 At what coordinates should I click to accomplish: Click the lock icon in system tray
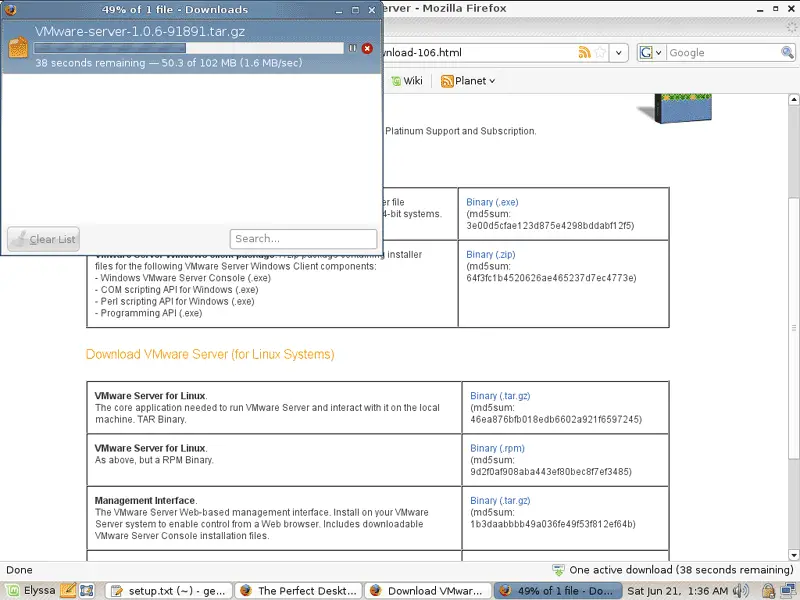(768, 591)
